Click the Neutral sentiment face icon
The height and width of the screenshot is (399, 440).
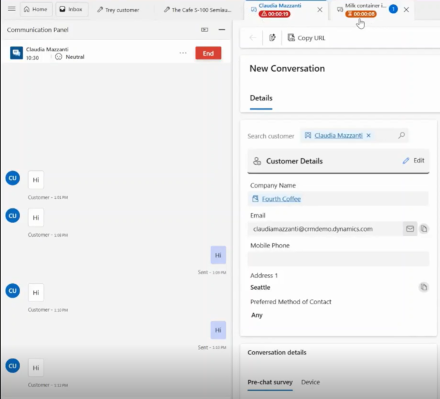coord(59,57)
